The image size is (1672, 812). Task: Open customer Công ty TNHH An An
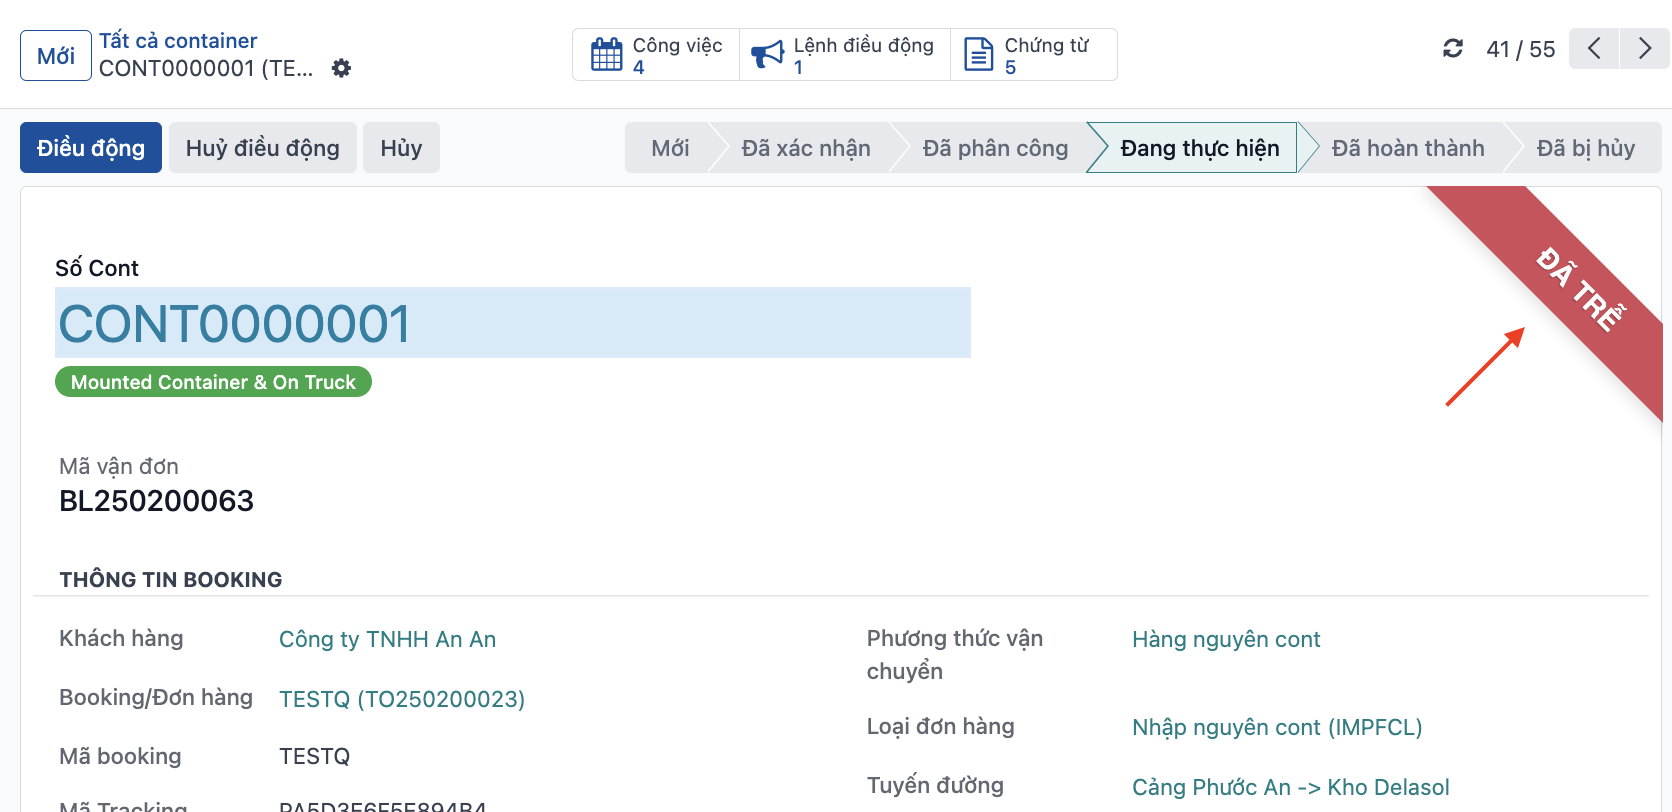point(387,640)
